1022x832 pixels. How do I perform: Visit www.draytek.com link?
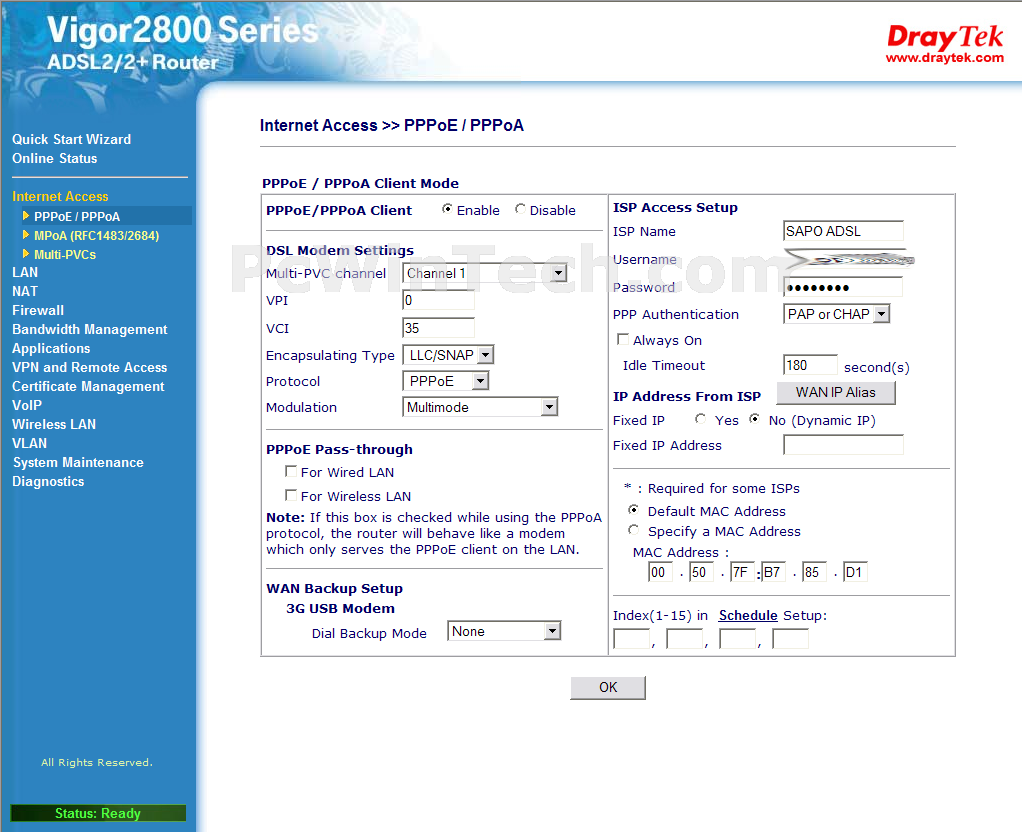pos(944,57)
